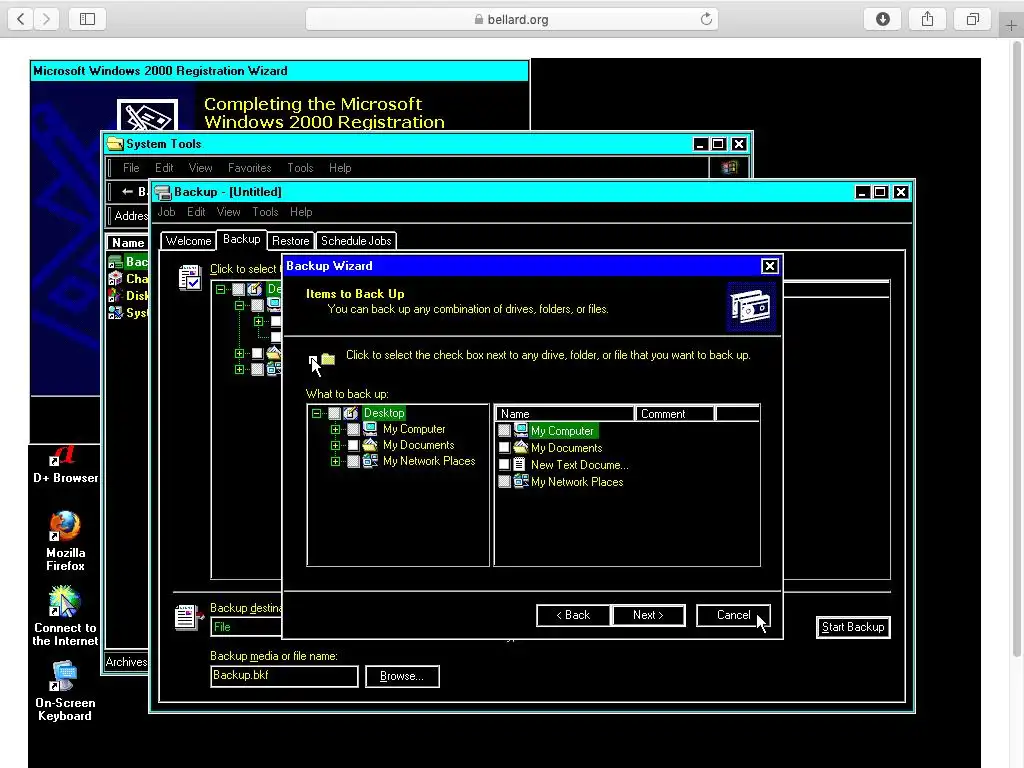
Task: Open the Mozilla Firefox desktop icon
Action: click(x=65, y=541)
